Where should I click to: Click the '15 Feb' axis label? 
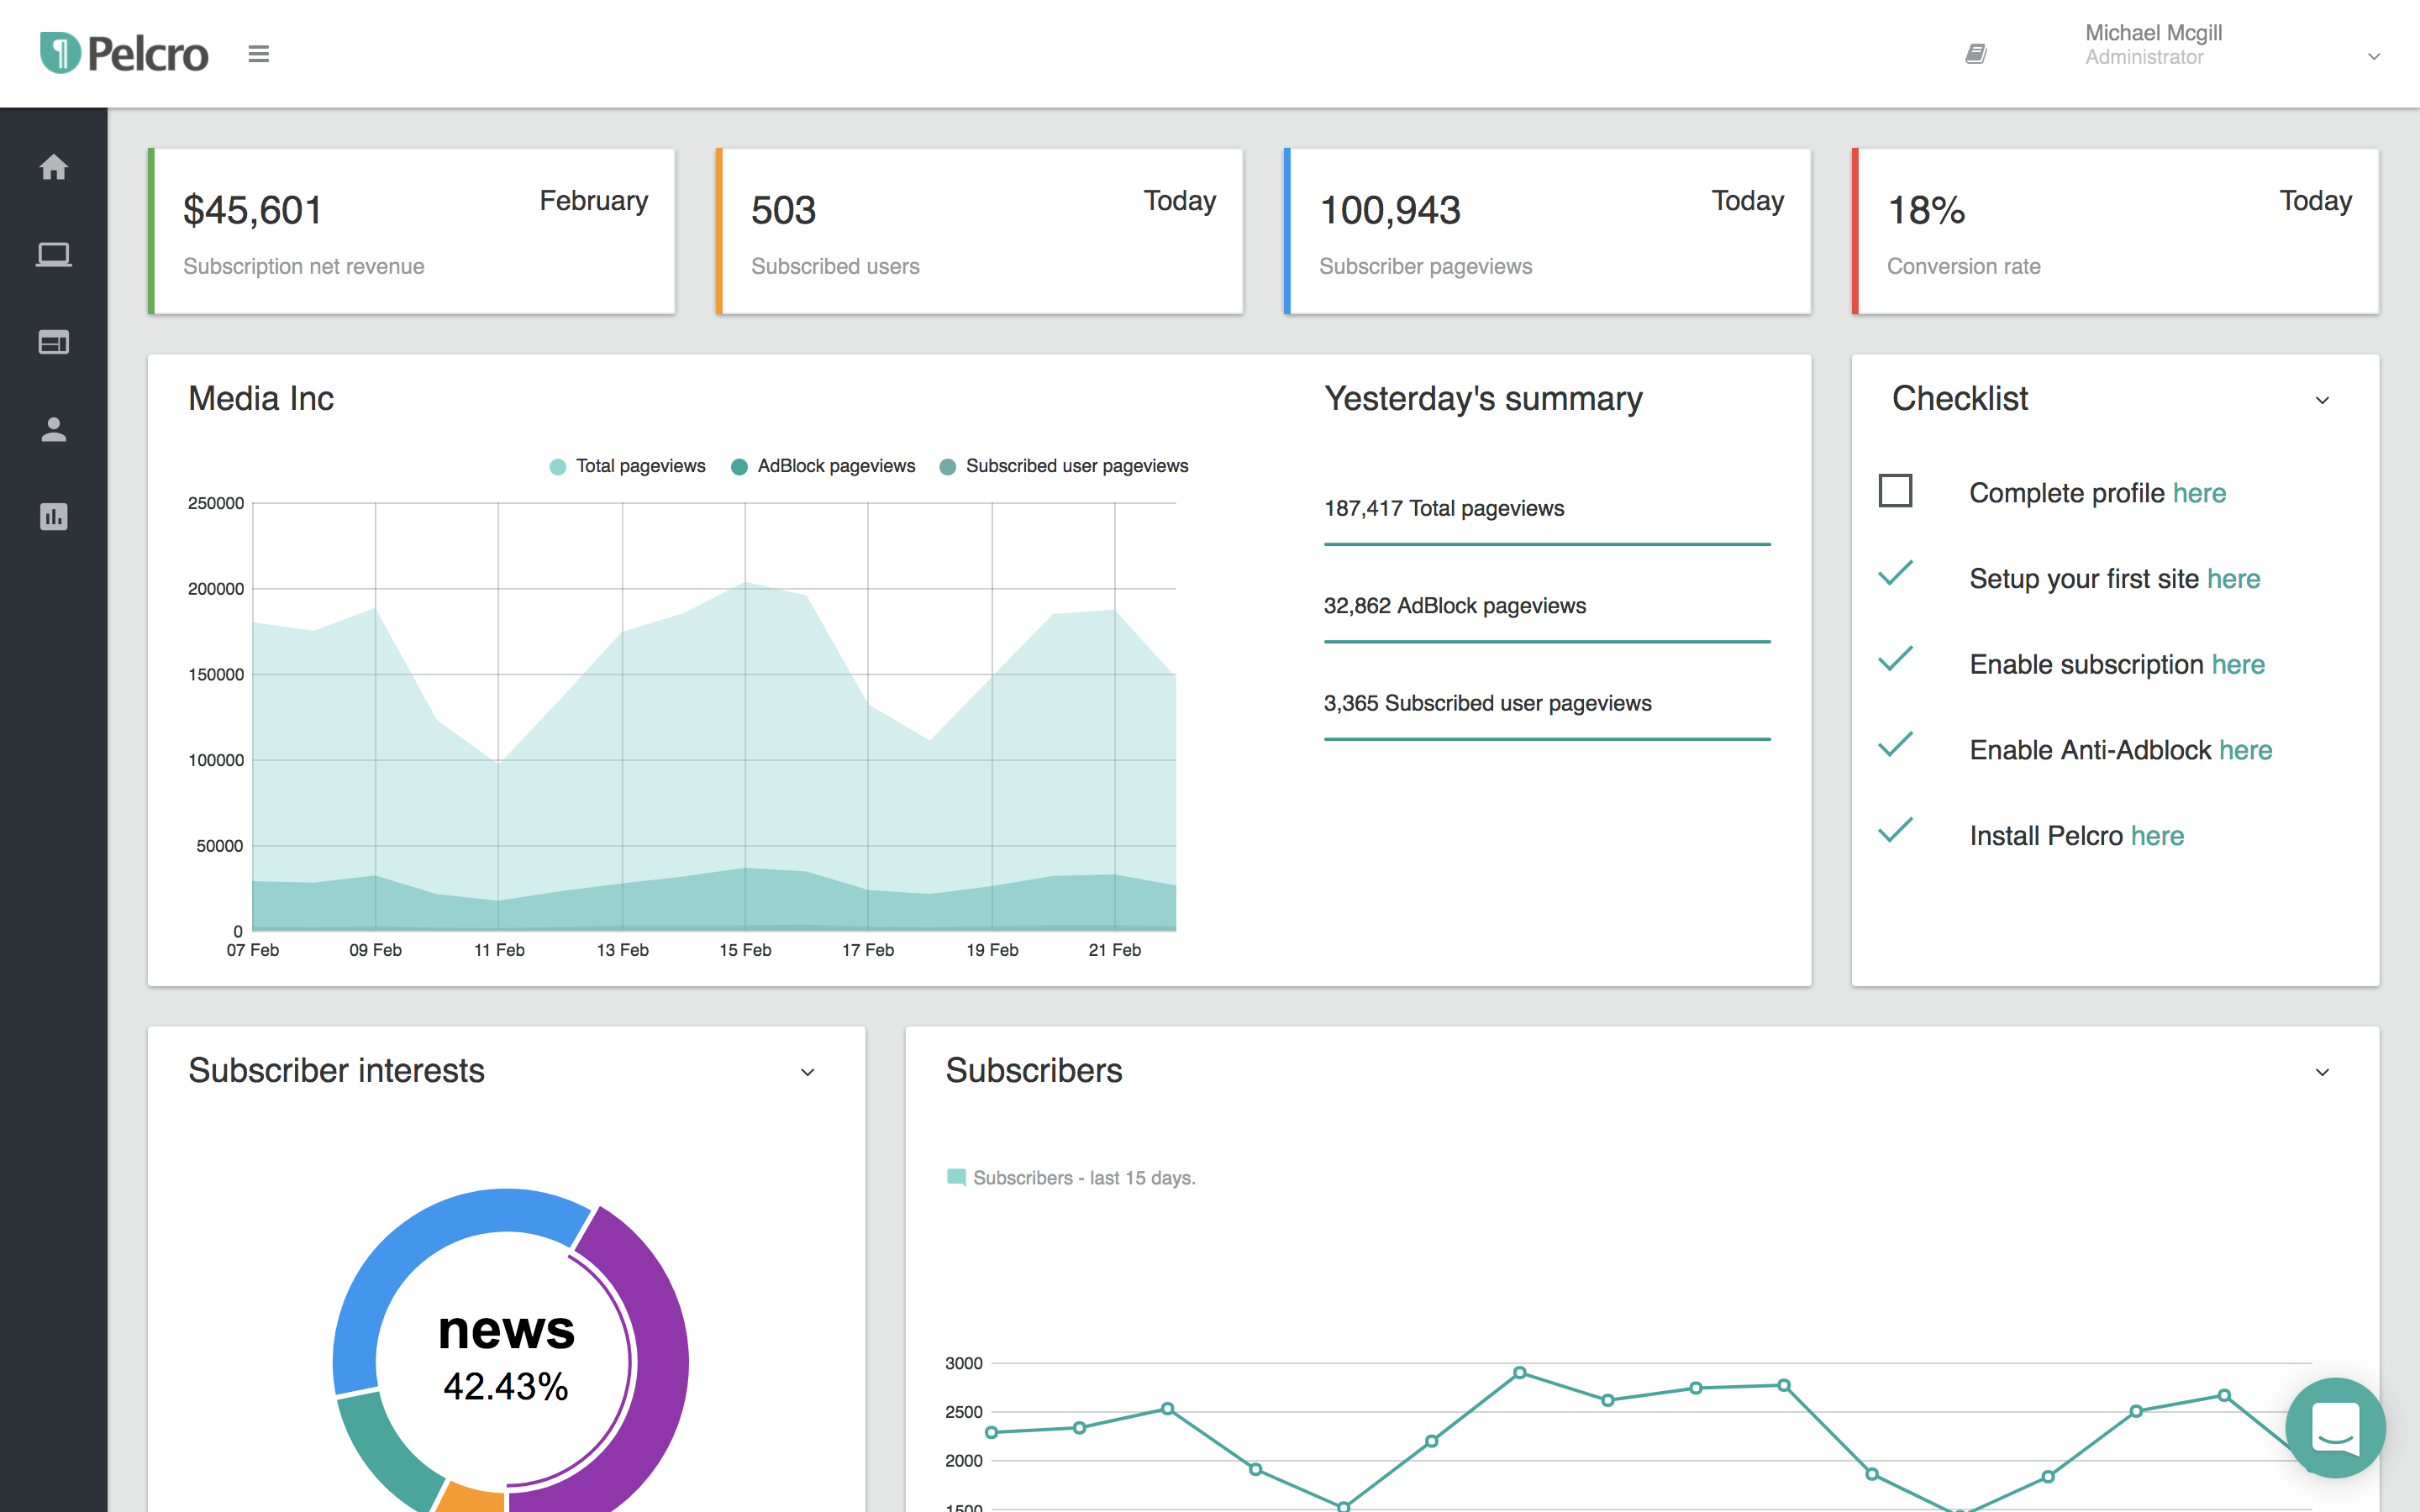(x=745, y=950)
